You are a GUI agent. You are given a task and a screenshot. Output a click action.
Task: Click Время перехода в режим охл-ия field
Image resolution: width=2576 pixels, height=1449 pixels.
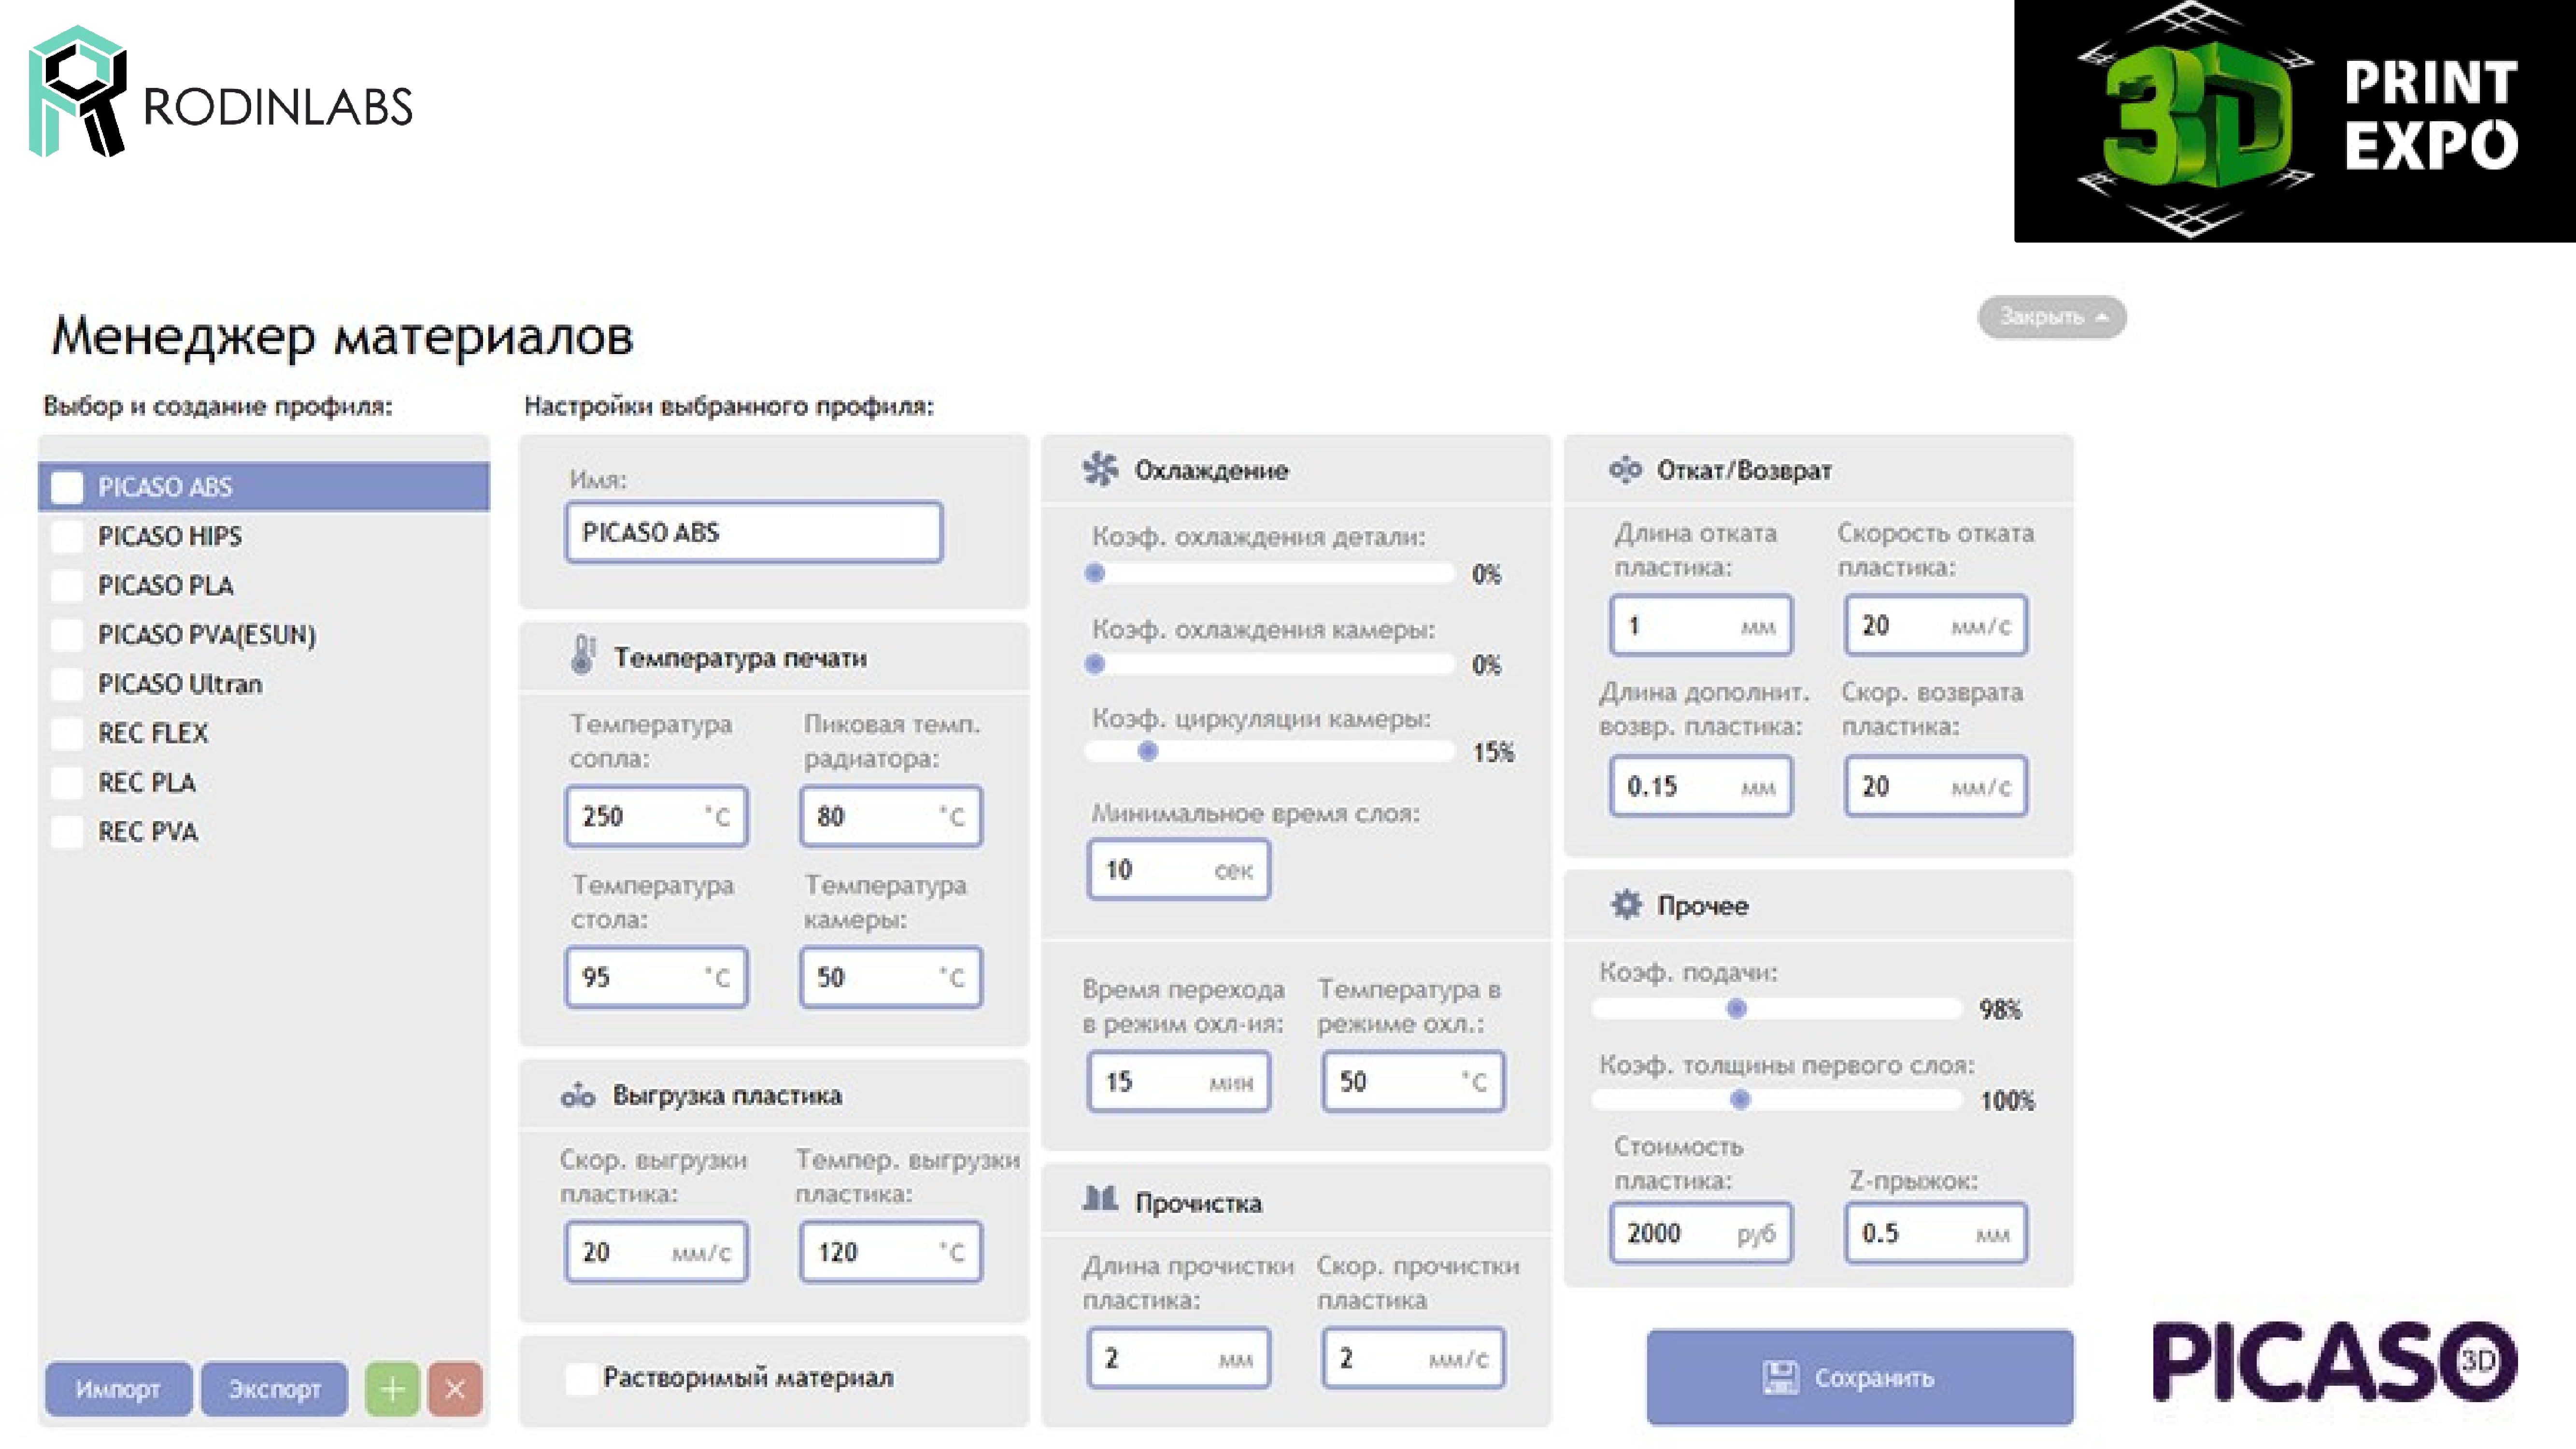(1179, 1081)
